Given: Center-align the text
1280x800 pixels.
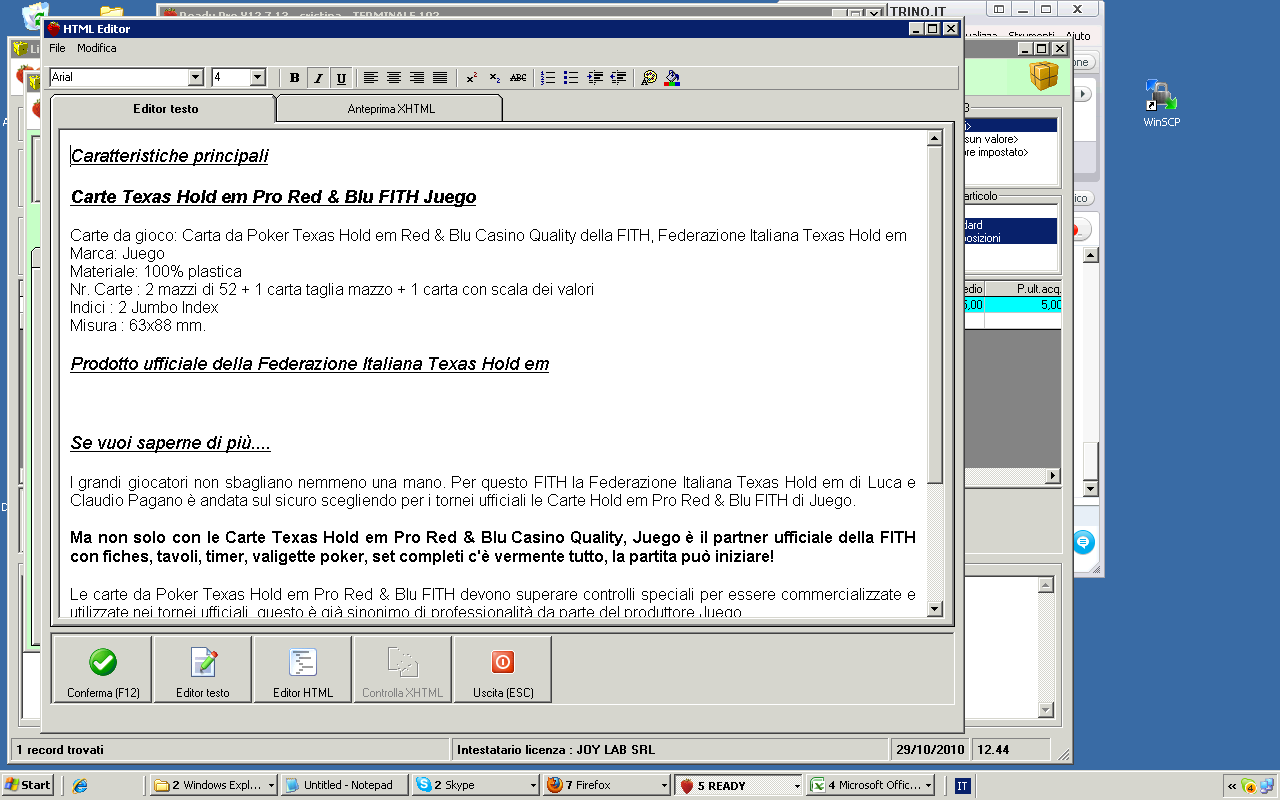Looking at the screenshot, I should pos(394,78).
